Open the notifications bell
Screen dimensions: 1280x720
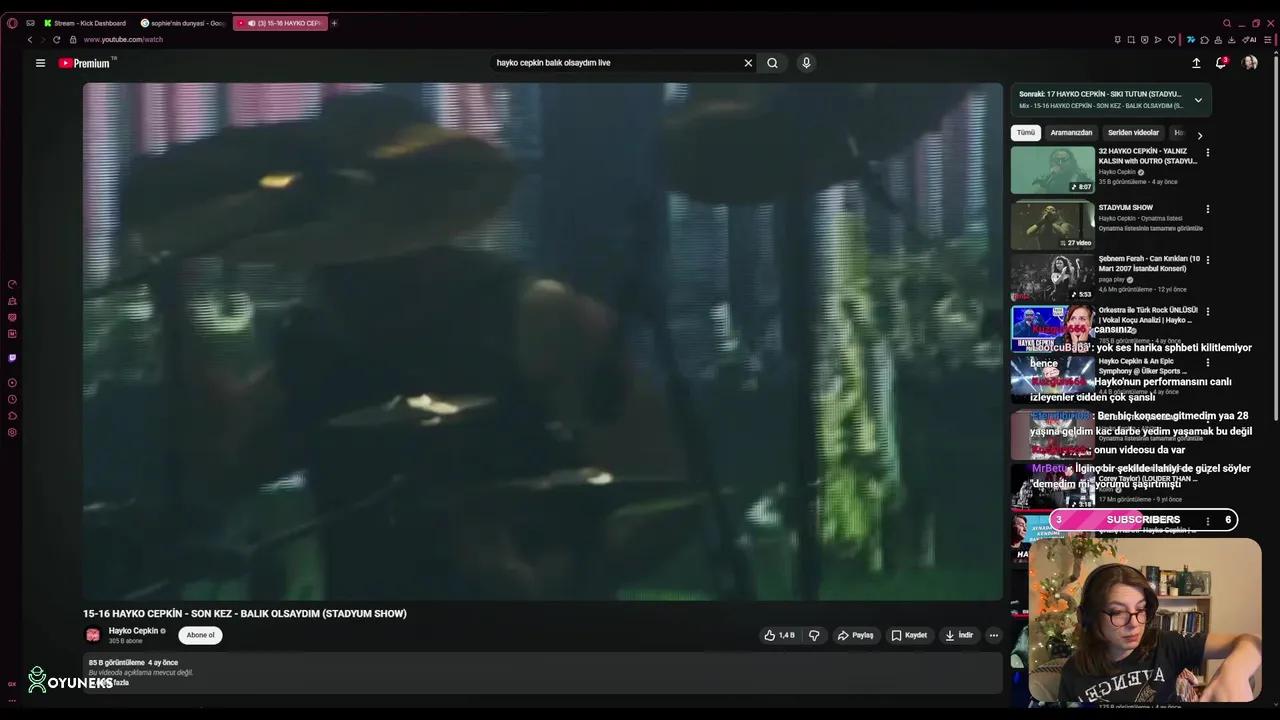(x=1221, y=63)
